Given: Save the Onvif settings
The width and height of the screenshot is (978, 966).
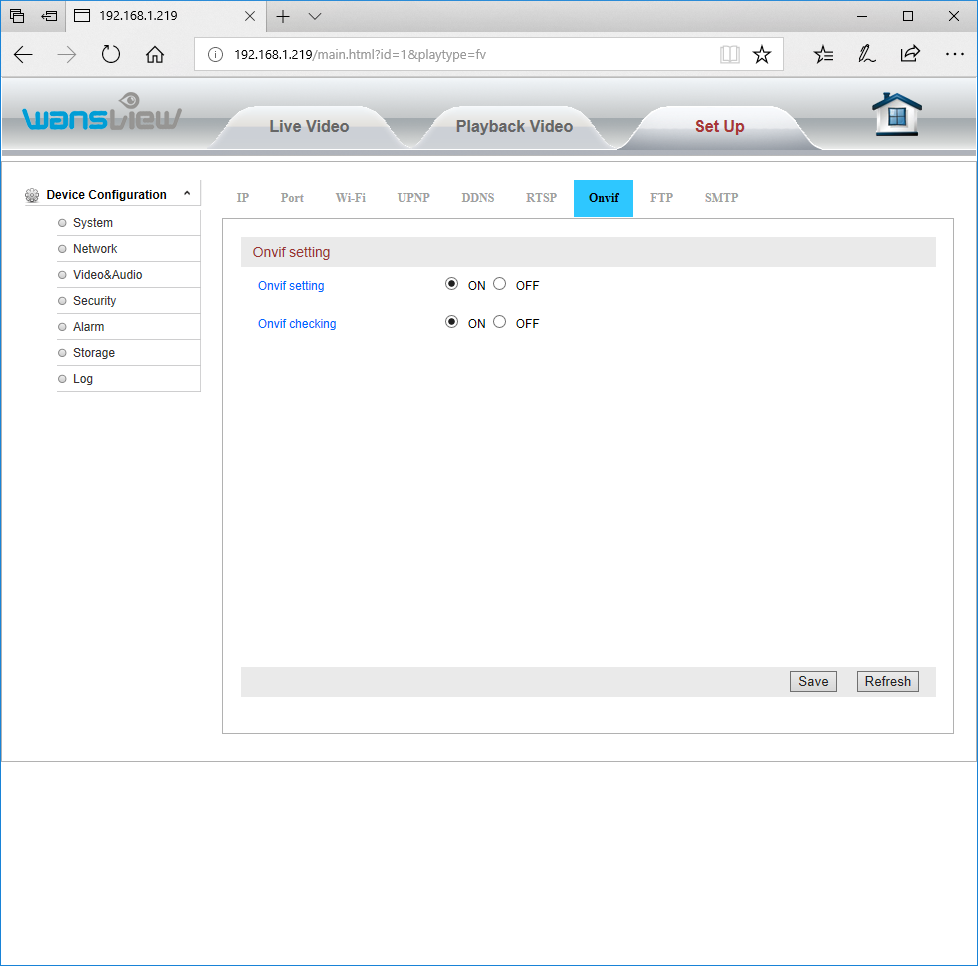Looking at the screenshot, I should click(x=813, y=681).
